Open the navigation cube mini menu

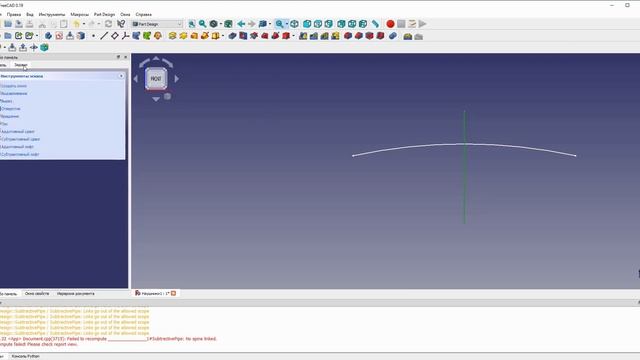(167, 96)
